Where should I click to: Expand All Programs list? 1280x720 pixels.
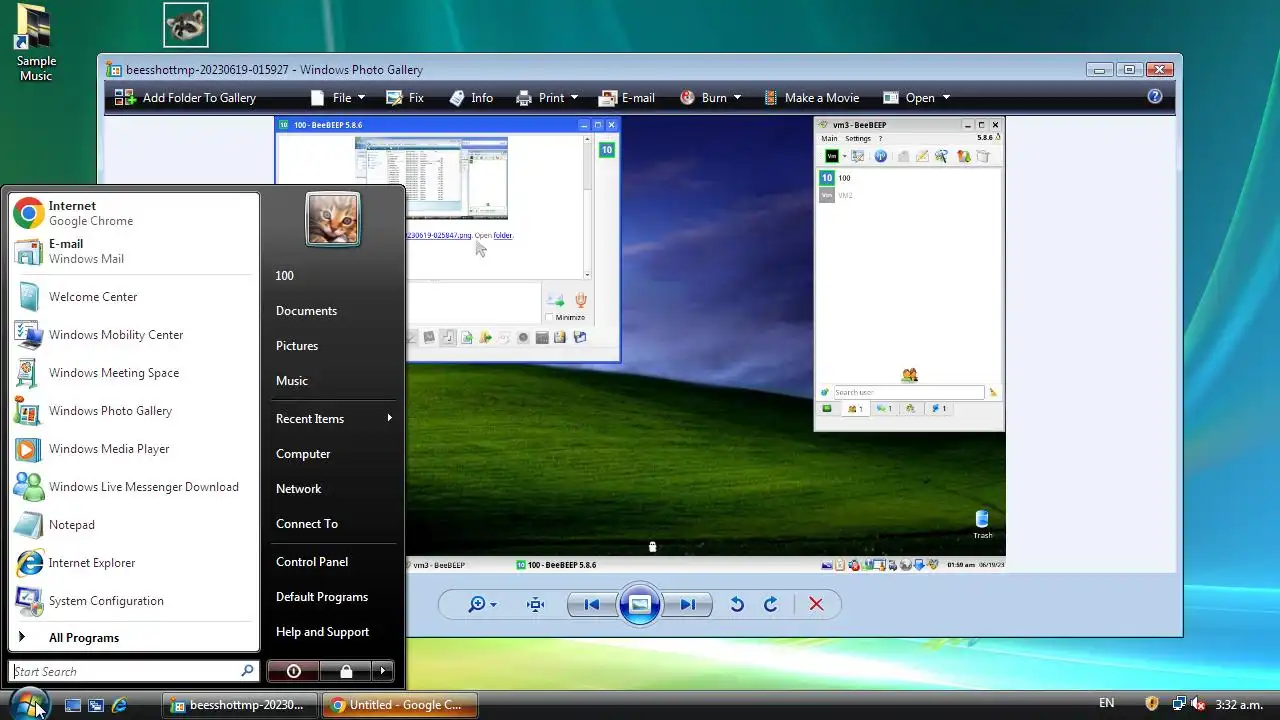pyautogui.click(x=133, y=638)
